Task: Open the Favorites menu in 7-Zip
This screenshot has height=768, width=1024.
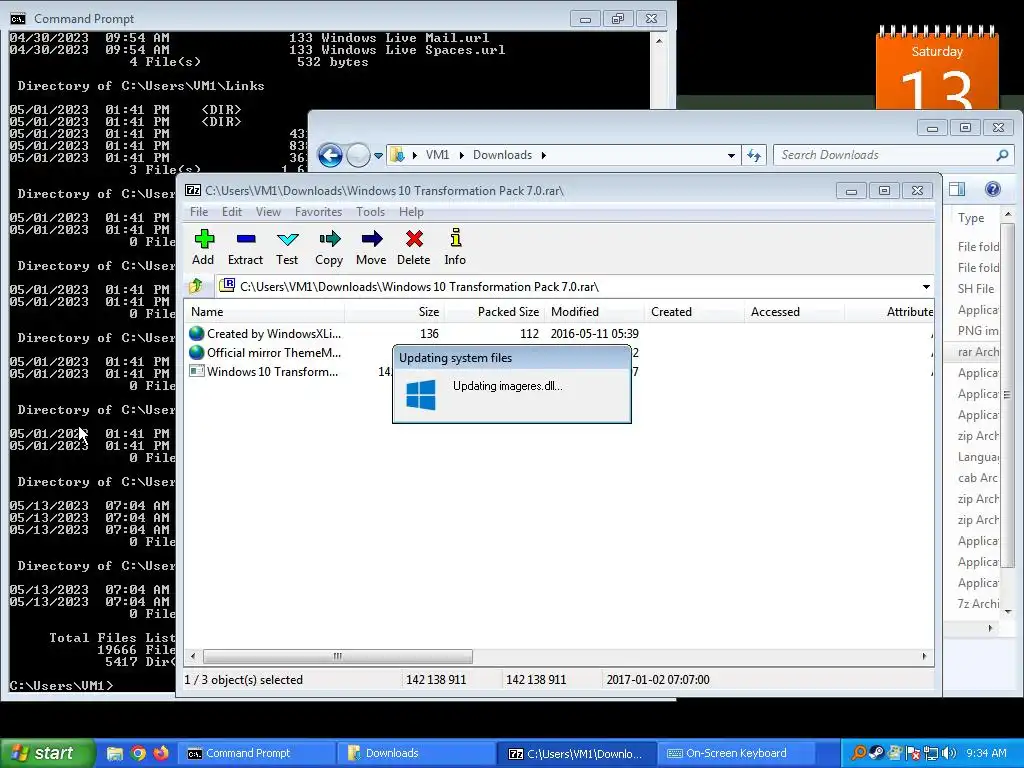Action: (x=318, y=212)
